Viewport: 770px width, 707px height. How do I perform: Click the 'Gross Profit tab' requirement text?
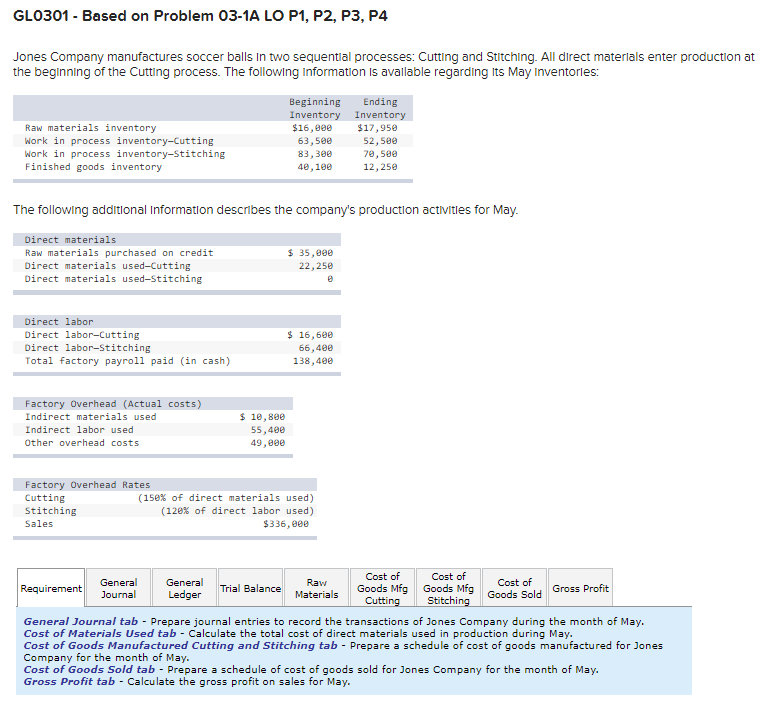pos(69,682)
